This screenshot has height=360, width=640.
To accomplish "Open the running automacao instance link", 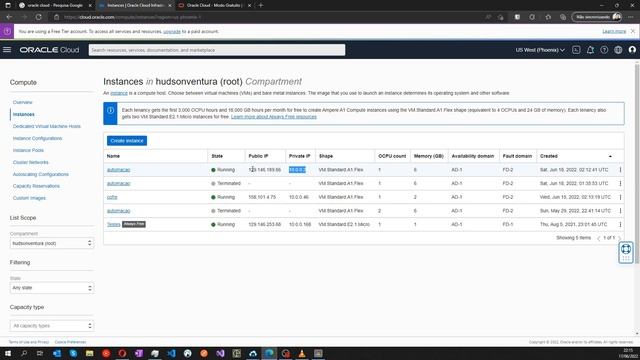I will click(118, 170).
